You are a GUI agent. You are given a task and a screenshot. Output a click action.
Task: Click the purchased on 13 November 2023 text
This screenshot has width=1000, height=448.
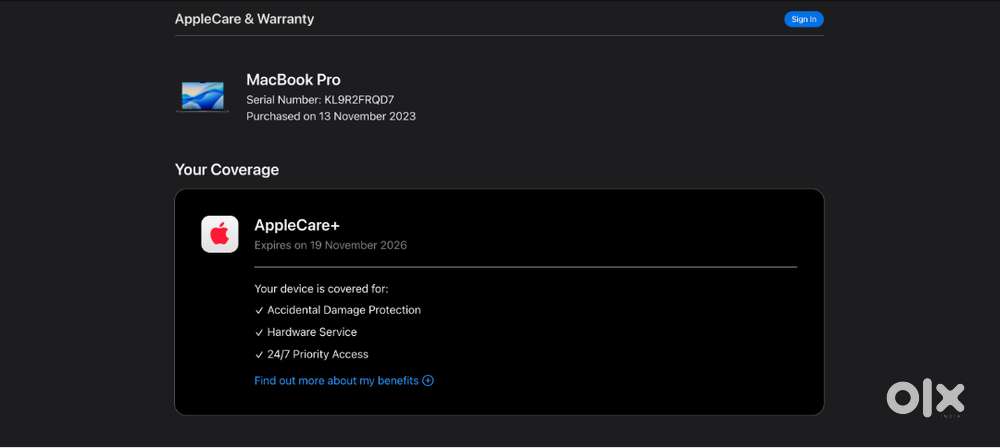point(331,116)
